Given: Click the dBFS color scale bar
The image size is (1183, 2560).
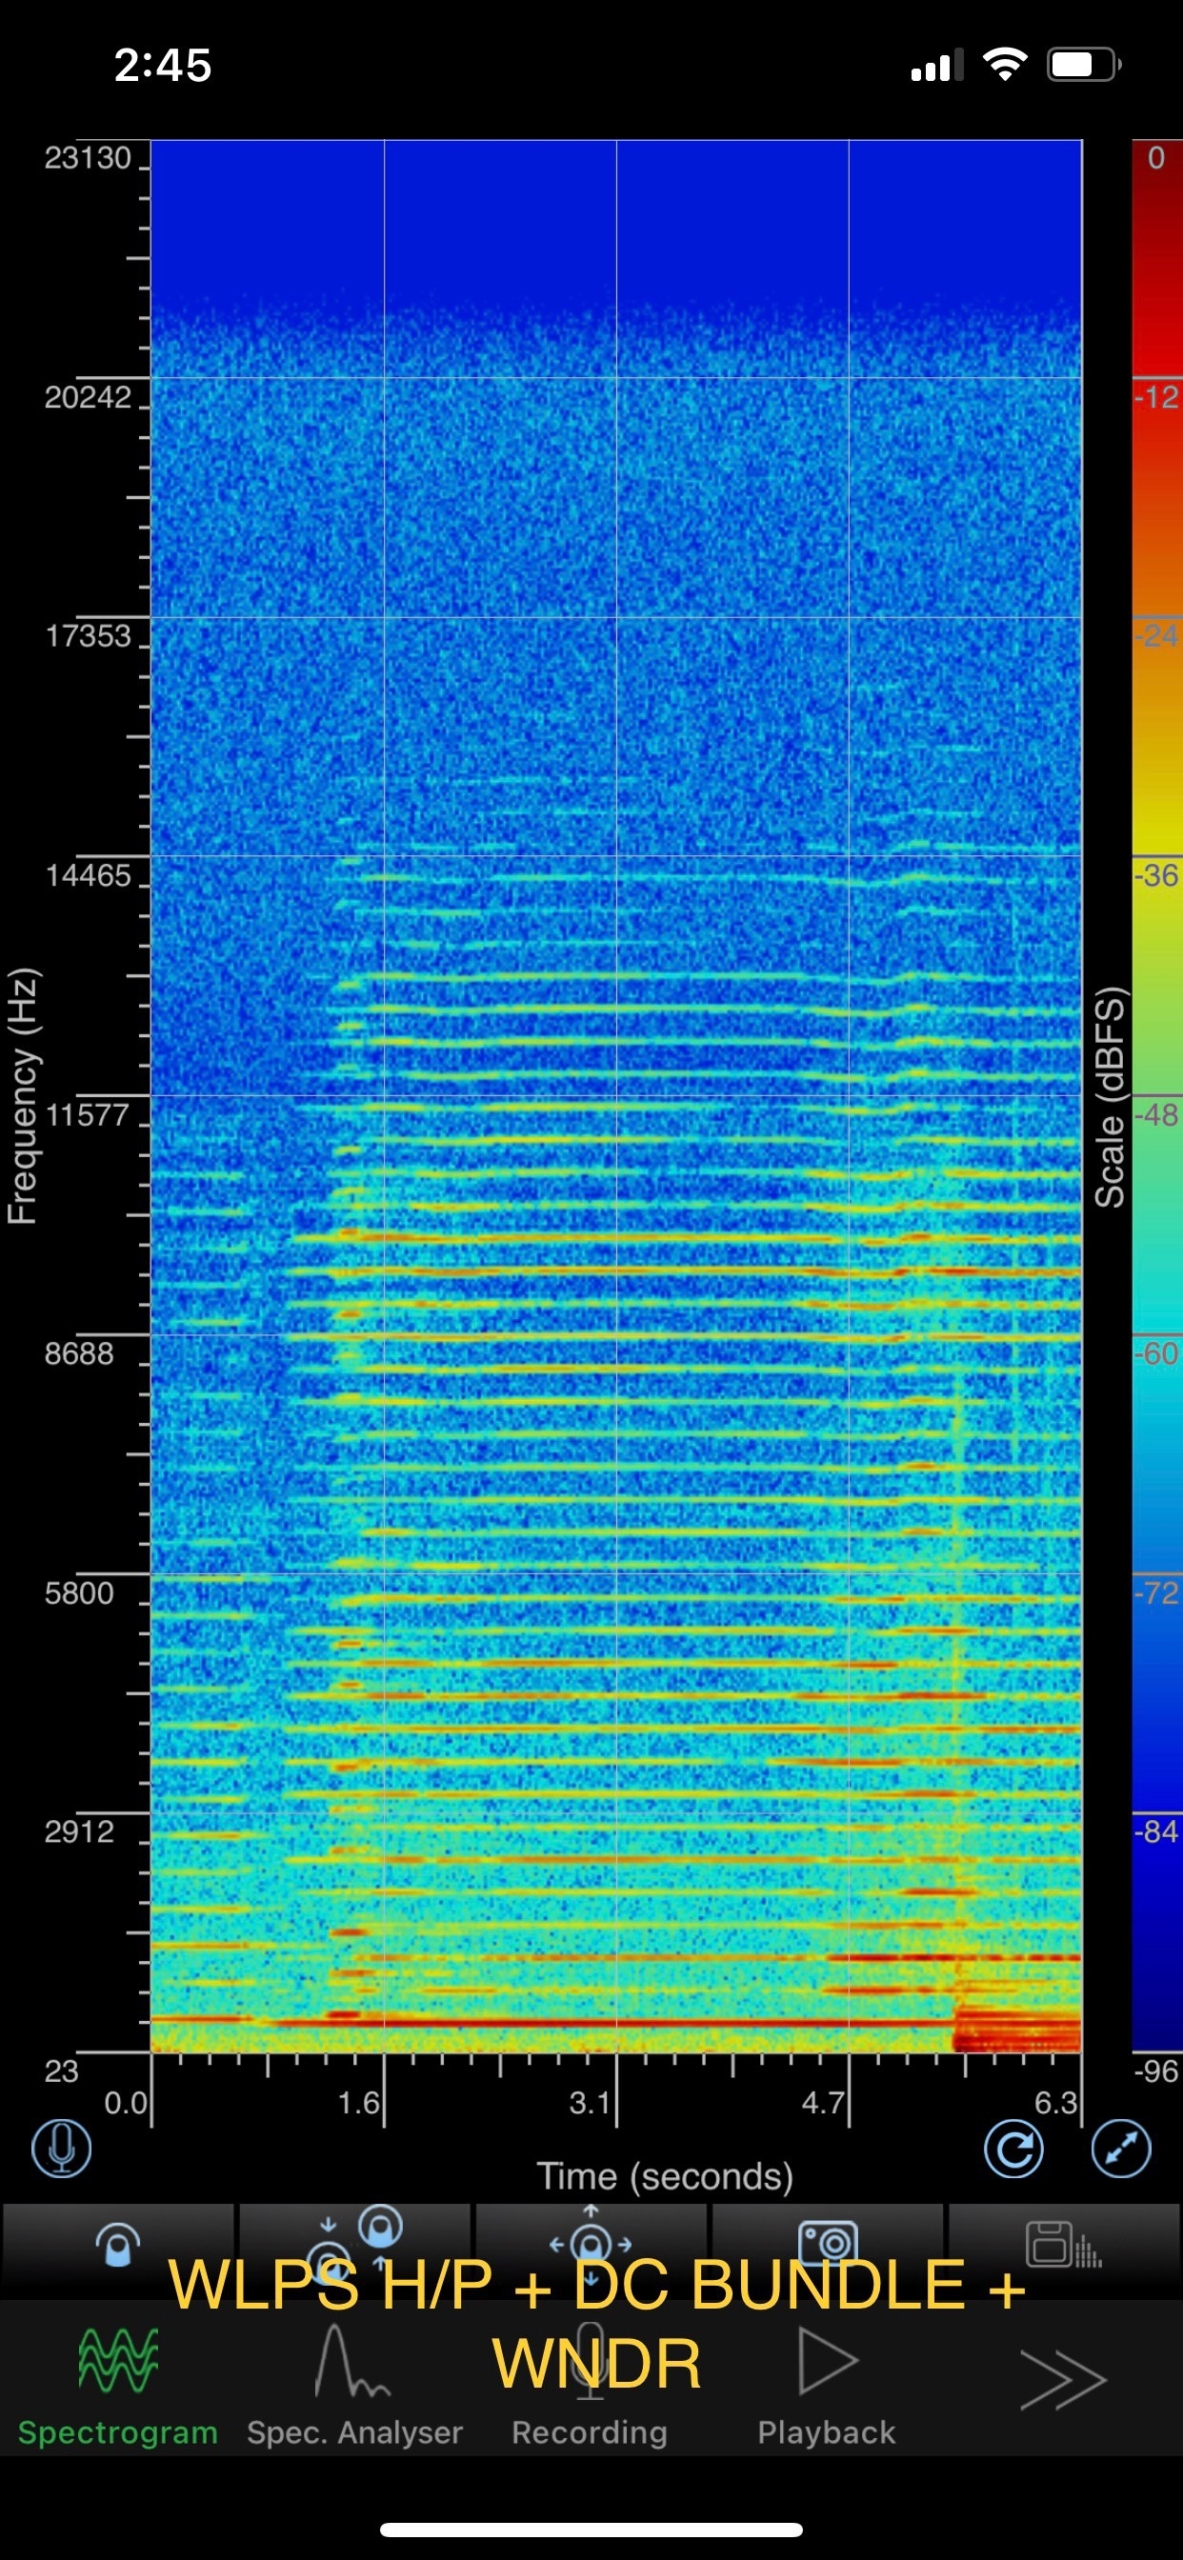Looking at the screenshot, I should [x=1157, y=1095].
